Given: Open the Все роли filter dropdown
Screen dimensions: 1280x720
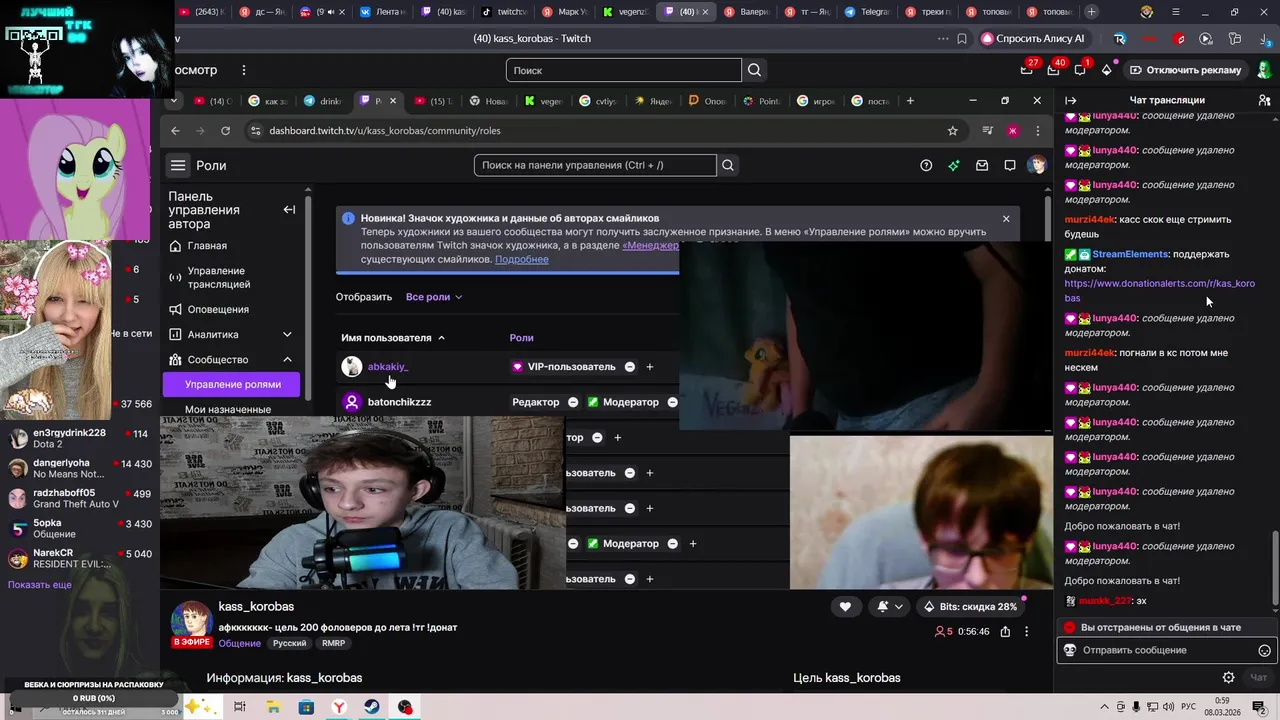Looking at the screenshot, I should pyautogui.click(x=434, y=297).
